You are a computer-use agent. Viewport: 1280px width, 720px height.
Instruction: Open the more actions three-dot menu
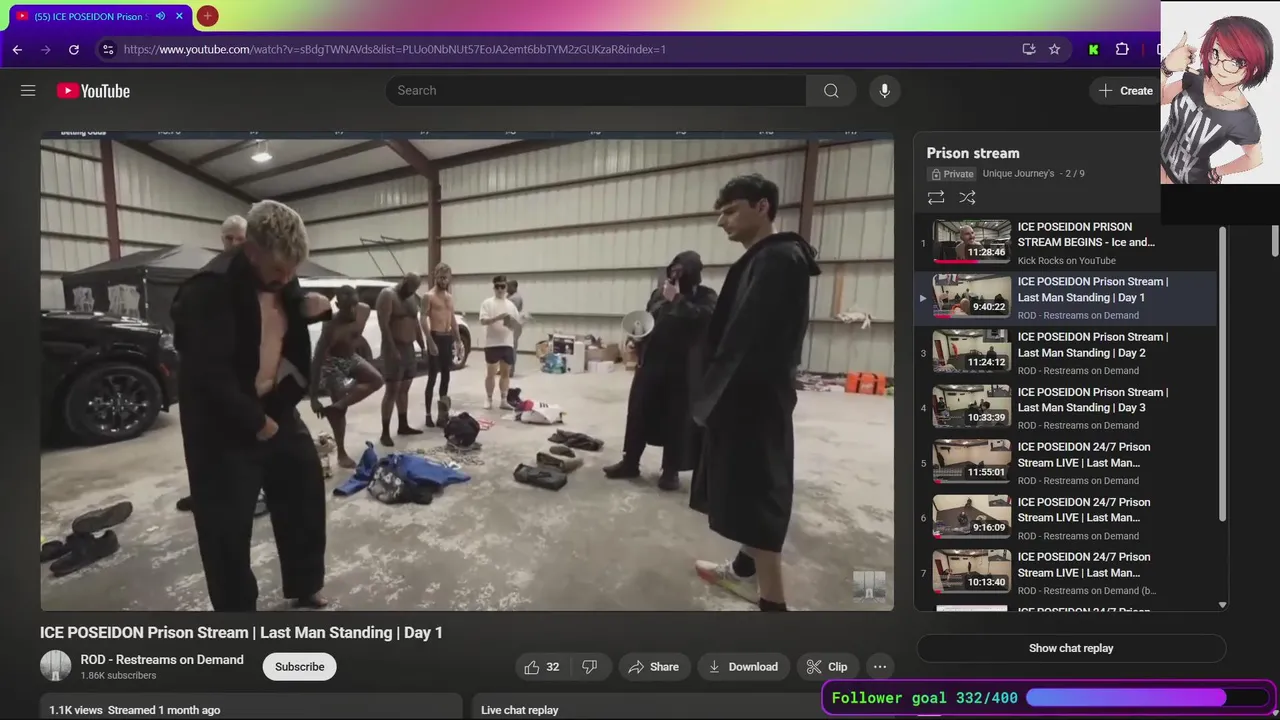[x=880, y=667]
